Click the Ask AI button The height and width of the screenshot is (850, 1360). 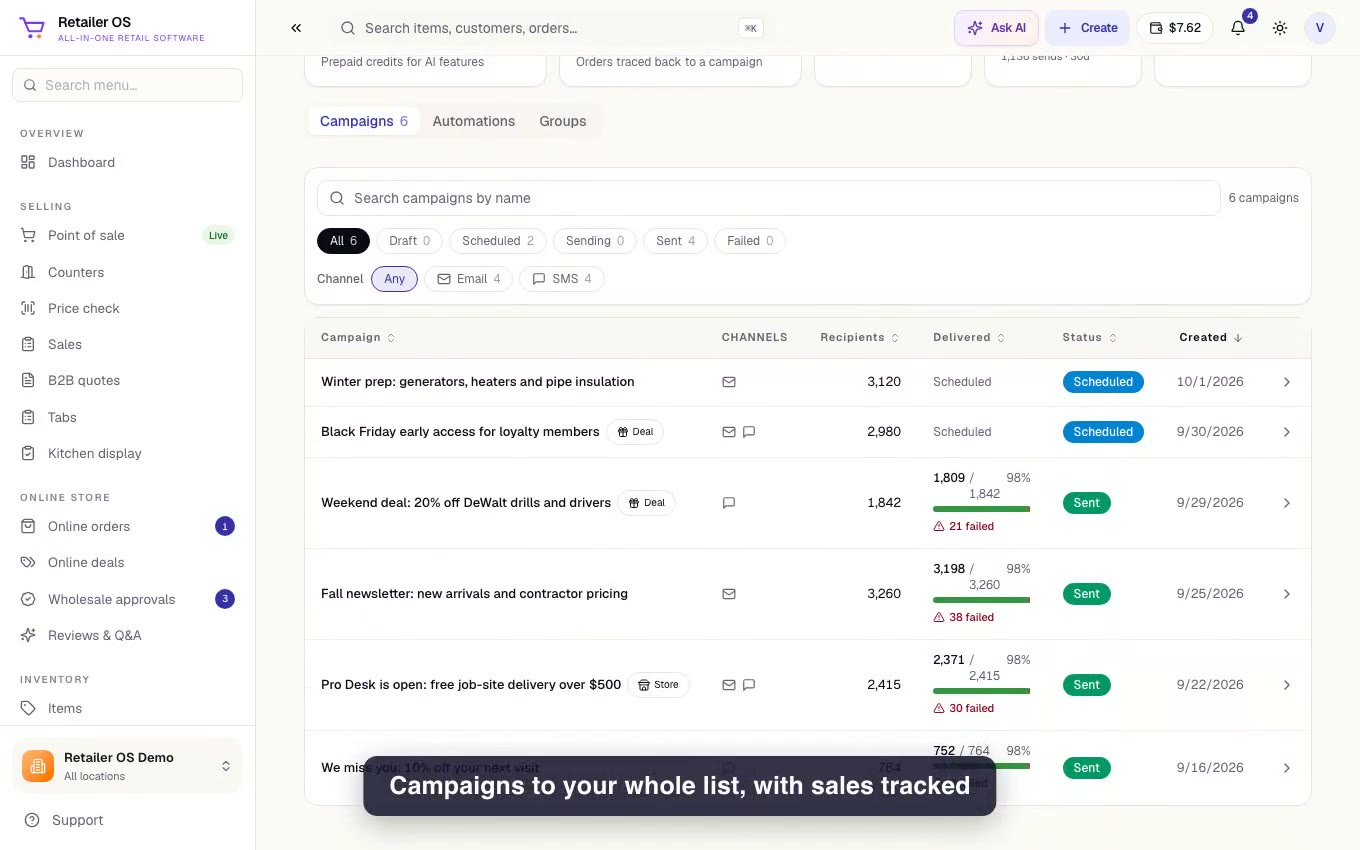[x=996, y=28]
